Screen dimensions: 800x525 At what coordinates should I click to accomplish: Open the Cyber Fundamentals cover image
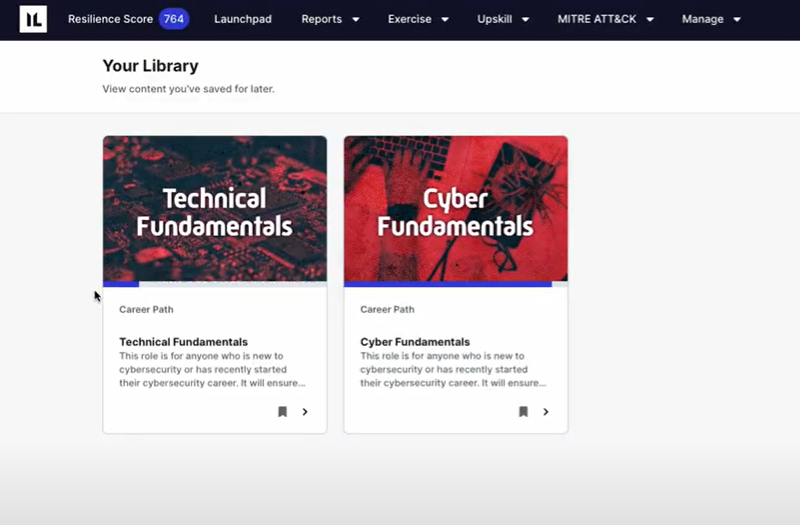tap(456, 208)
